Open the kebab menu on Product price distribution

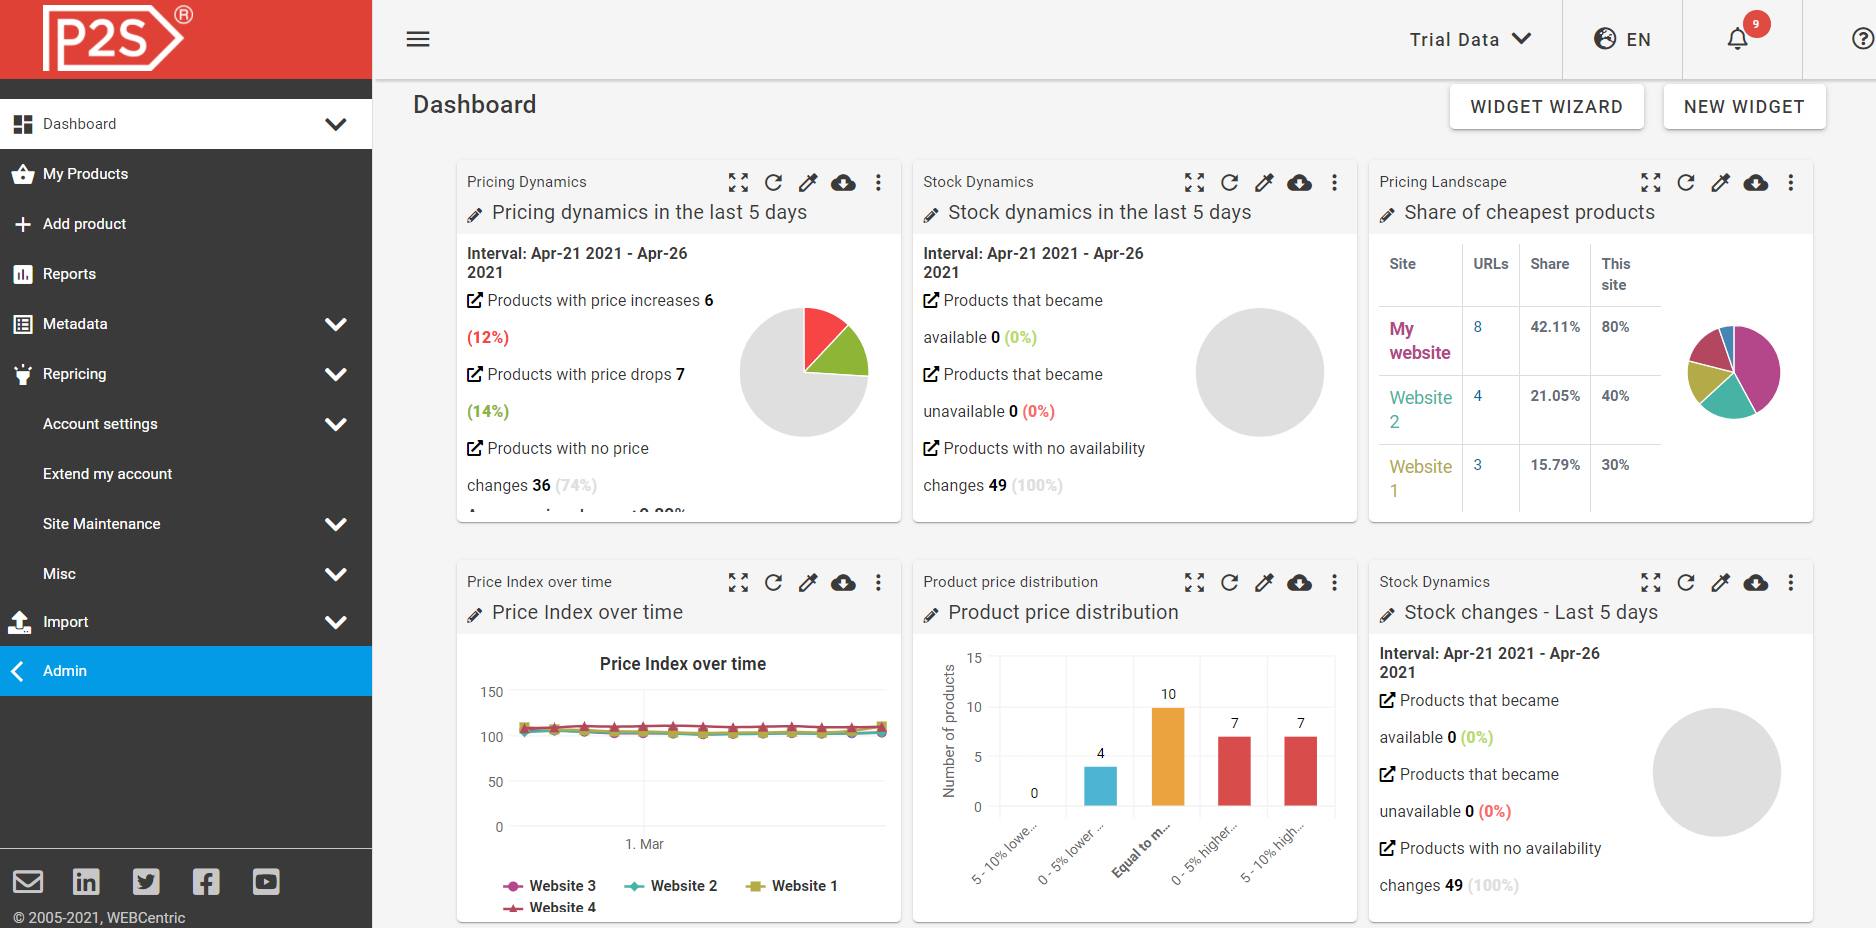tap(1334, 582)
